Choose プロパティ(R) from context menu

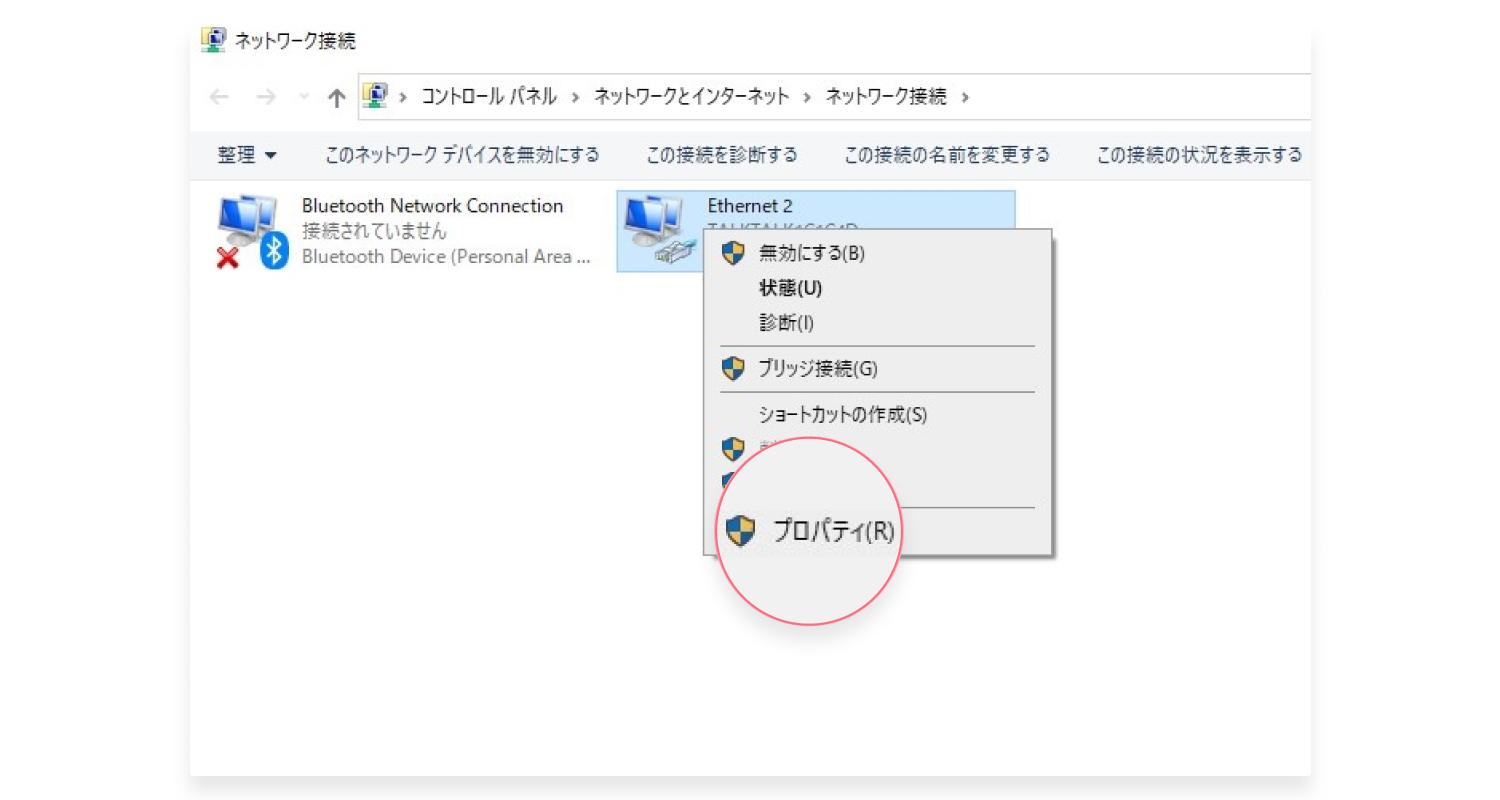(833, 531)
